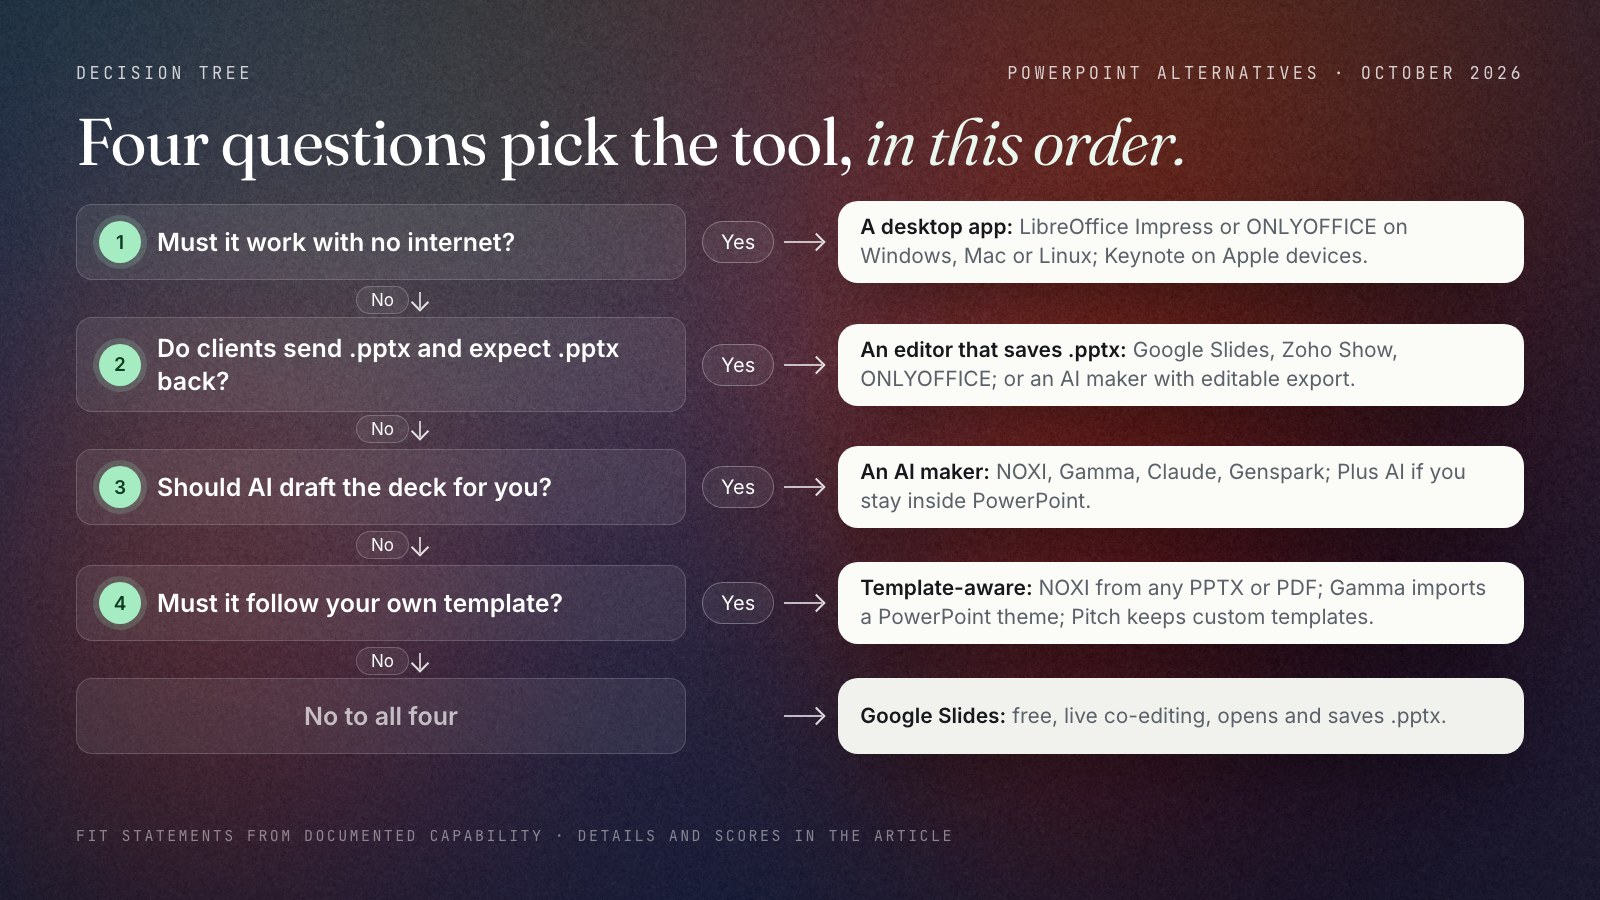The image size is (1600, 900).
Task: Click the arrow pointing to AI maker answer
Action: (805, 487)
